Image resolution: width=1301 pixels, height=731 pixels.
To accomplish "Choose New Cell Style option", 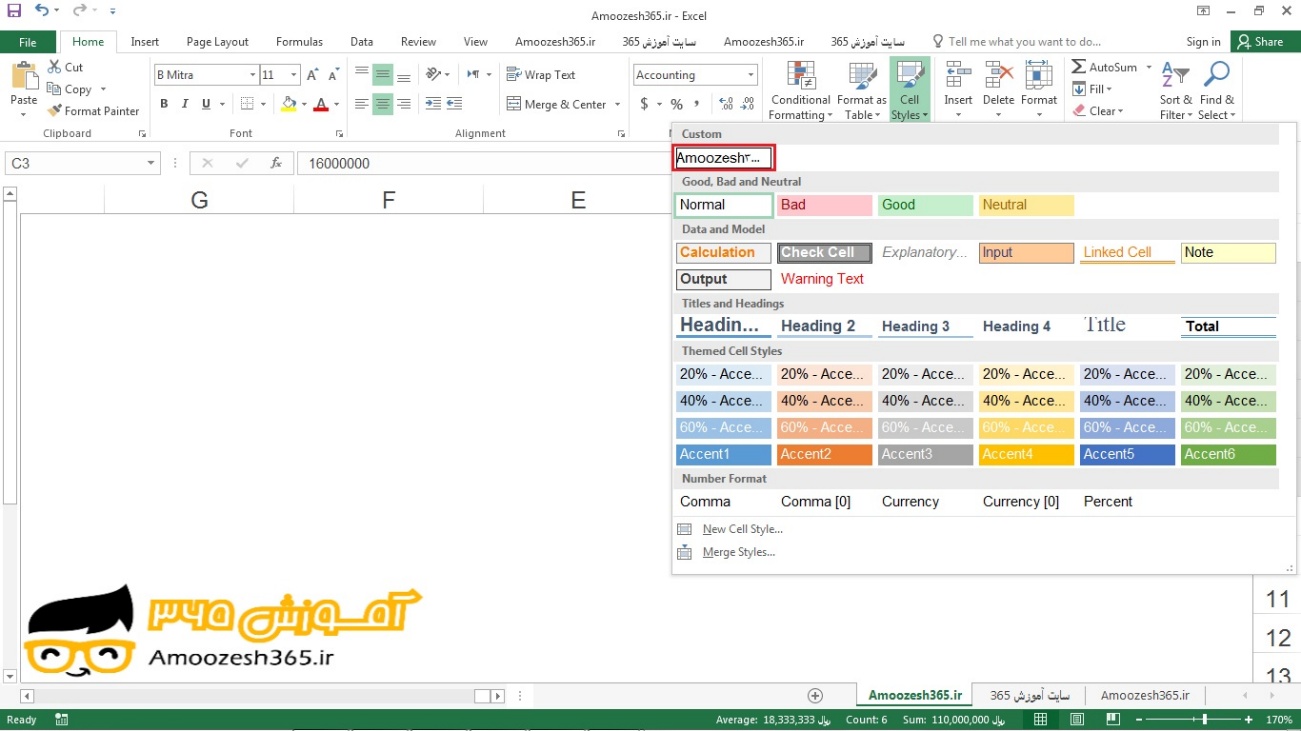I will coord(742,529).
